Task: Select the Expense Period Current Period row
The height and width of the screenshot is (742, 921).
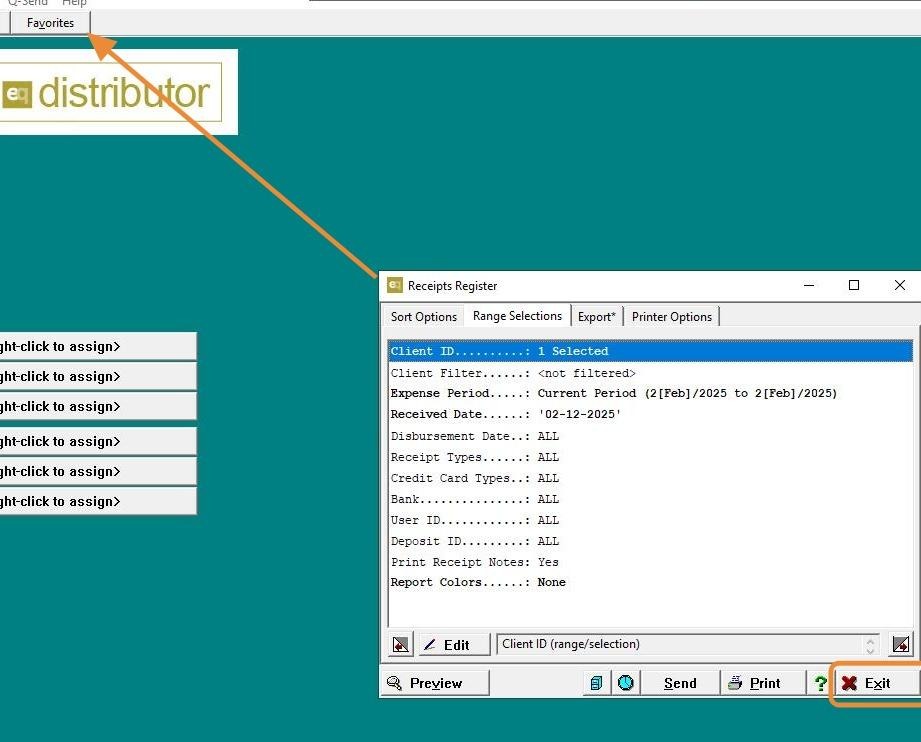Action: coord(651,394)
